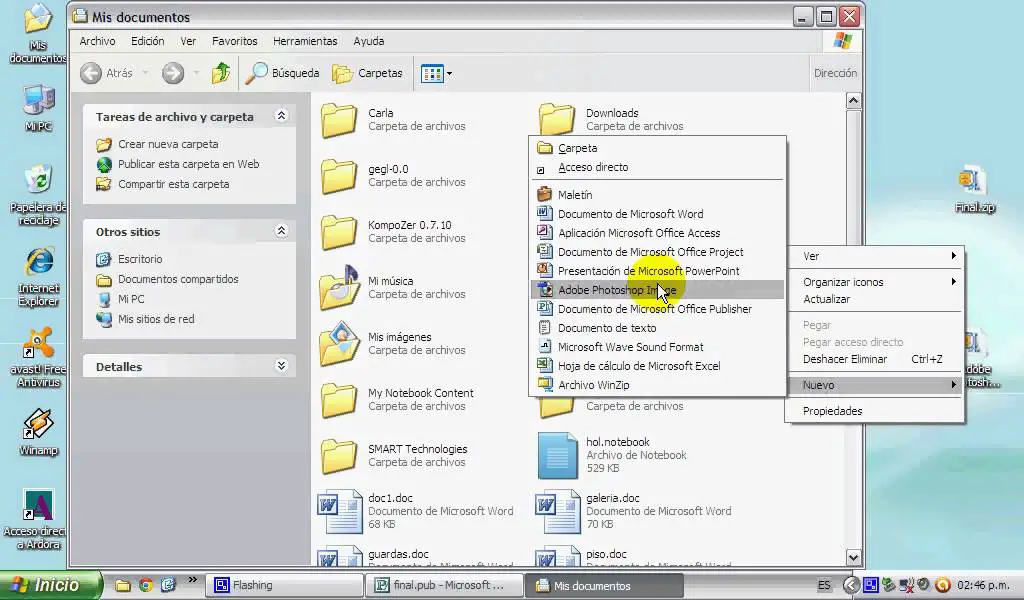The image size is (1024, 600).
Task: Choose Acceso directo in the Nuevo submenu
Action: click(657, 168)
